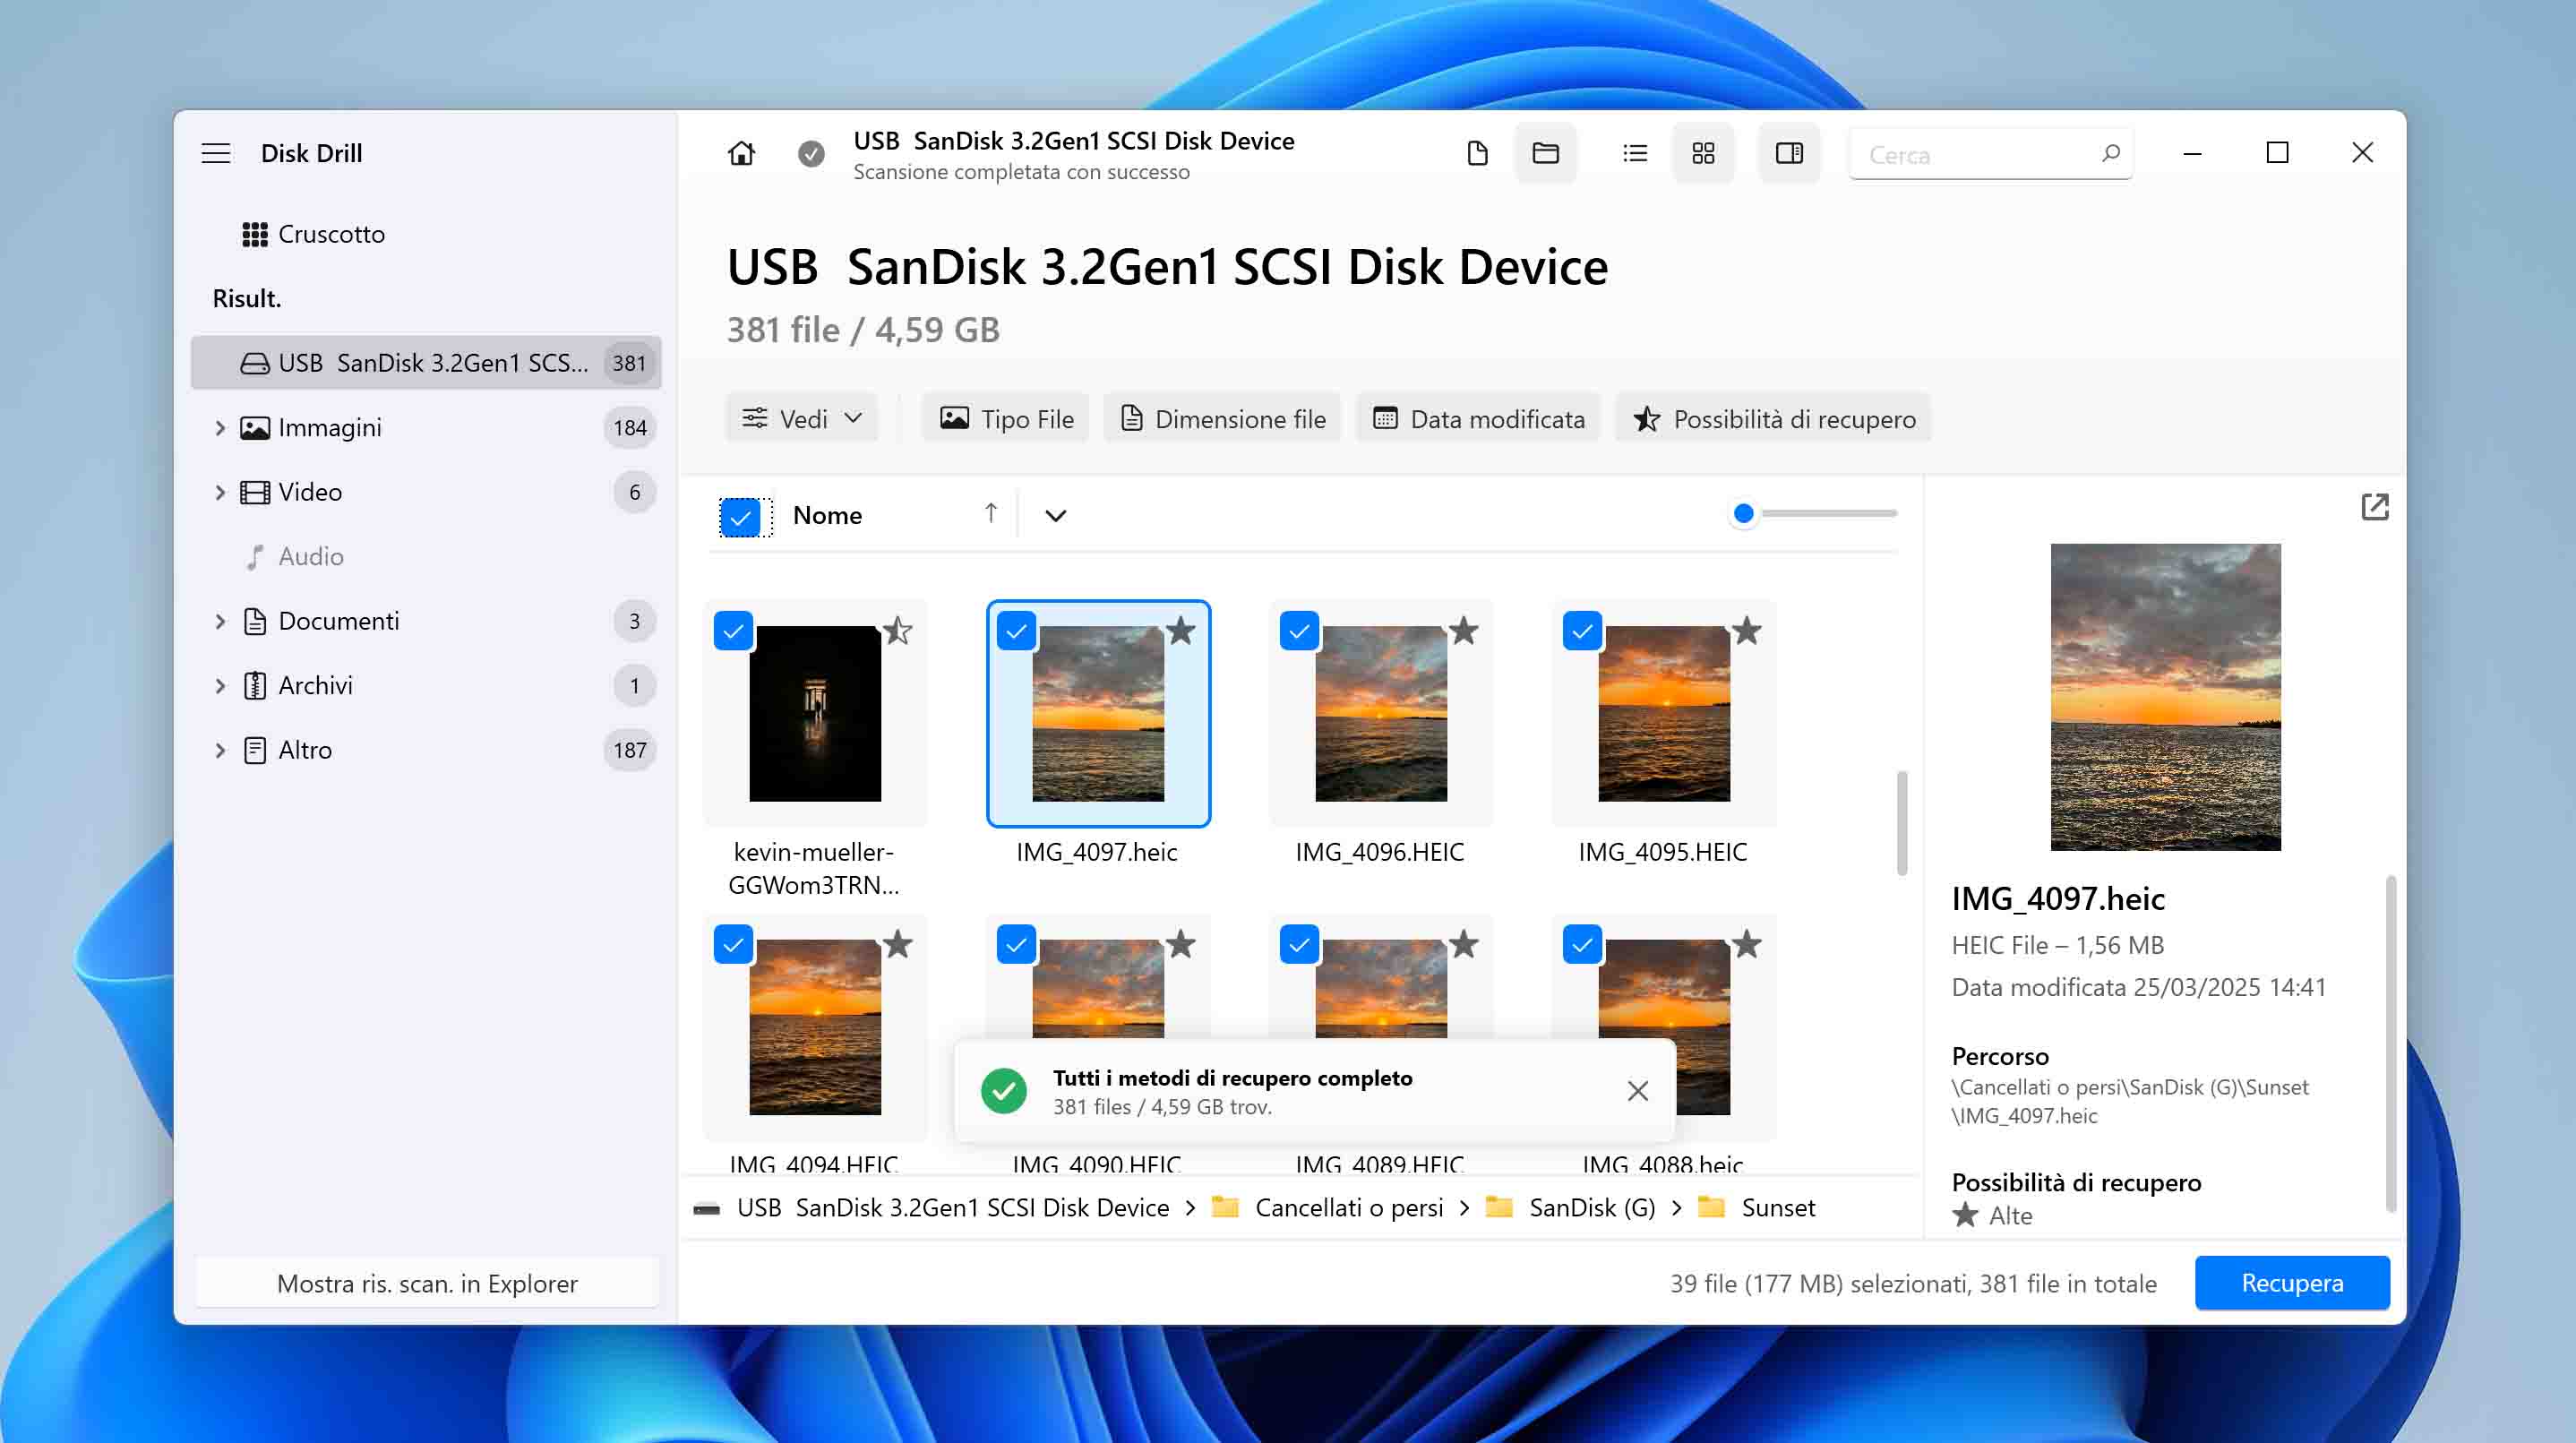Image resolution: width=2576 pixels, height=1443 pixels.
Task: Toggle the select-all checkbox by Nome
Action: [x=740, y=516]
